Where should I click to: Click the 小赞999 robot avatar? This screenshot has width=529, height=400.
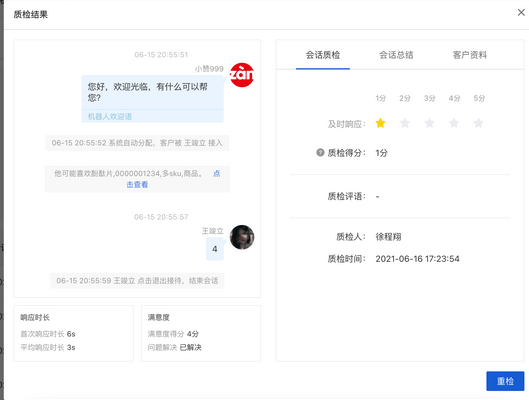[x=242, y=75]
